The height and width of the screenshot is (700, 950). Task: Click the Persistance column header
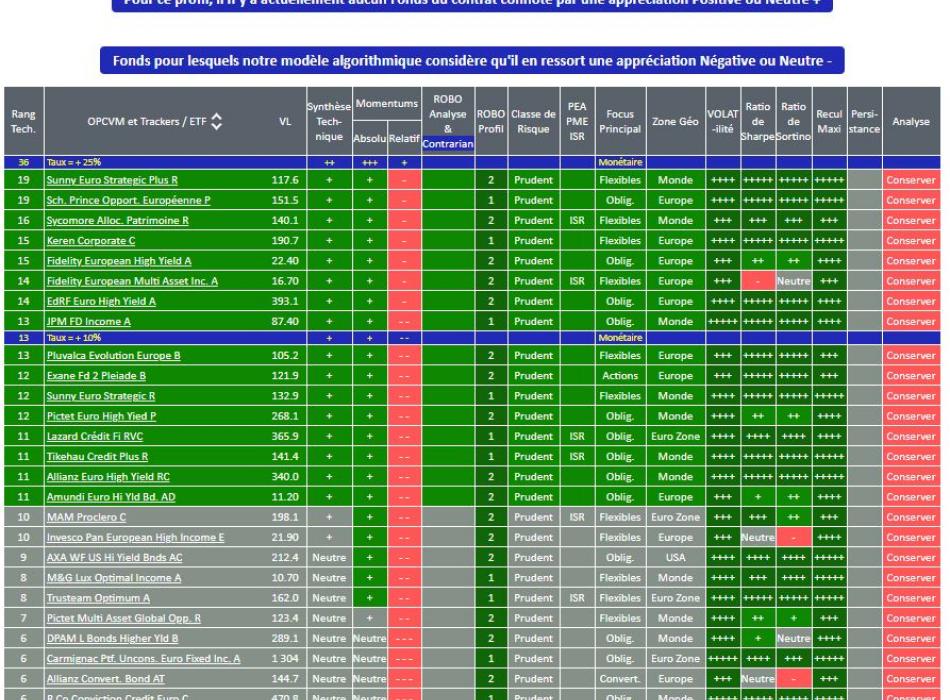(x=864, y=121)
